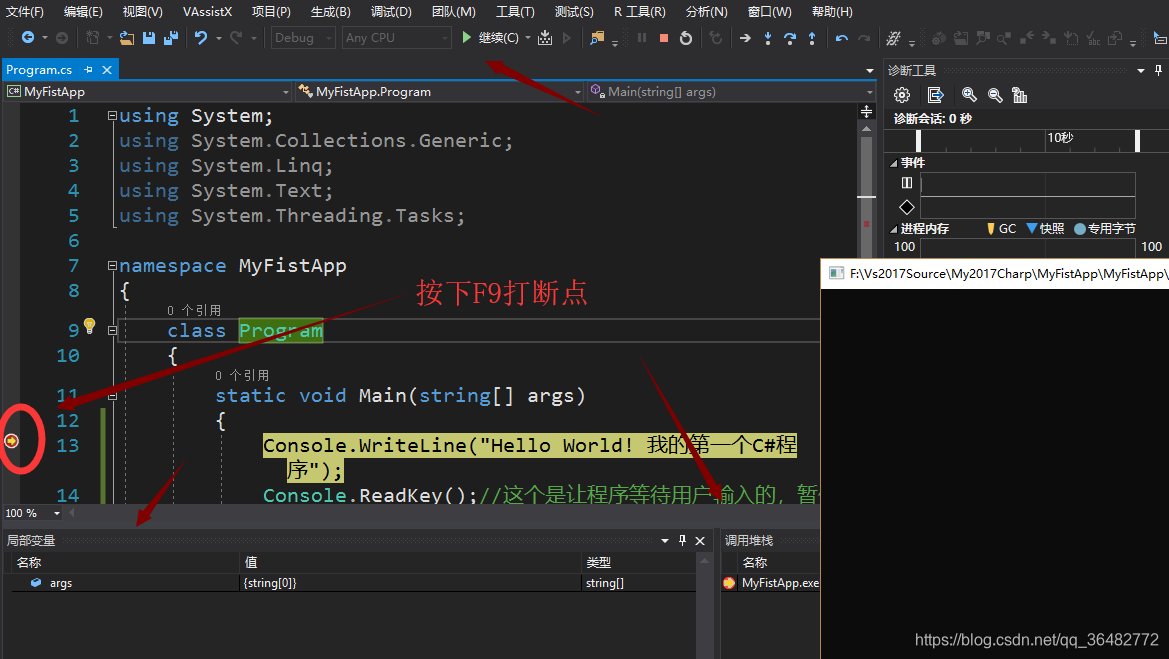Click the lightbulb quick actions icon on line 9
The image size is (1169, 659).
[x=89, y=325]
